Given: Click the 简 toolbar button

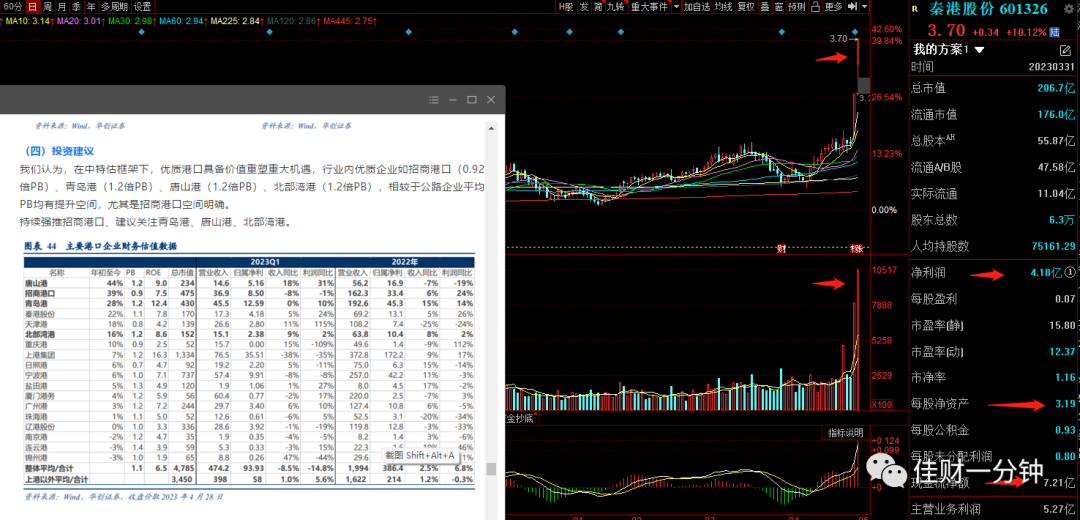Looking at the screenshot, I should [599, 7].
